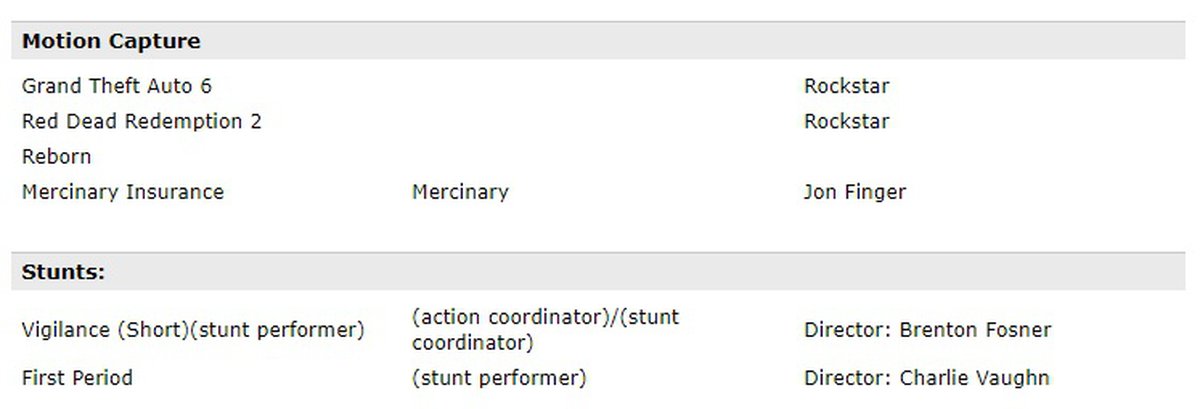Select the Reborn credit entry
This screenshot has width=1200, height=409.
(x=57, y=156)
